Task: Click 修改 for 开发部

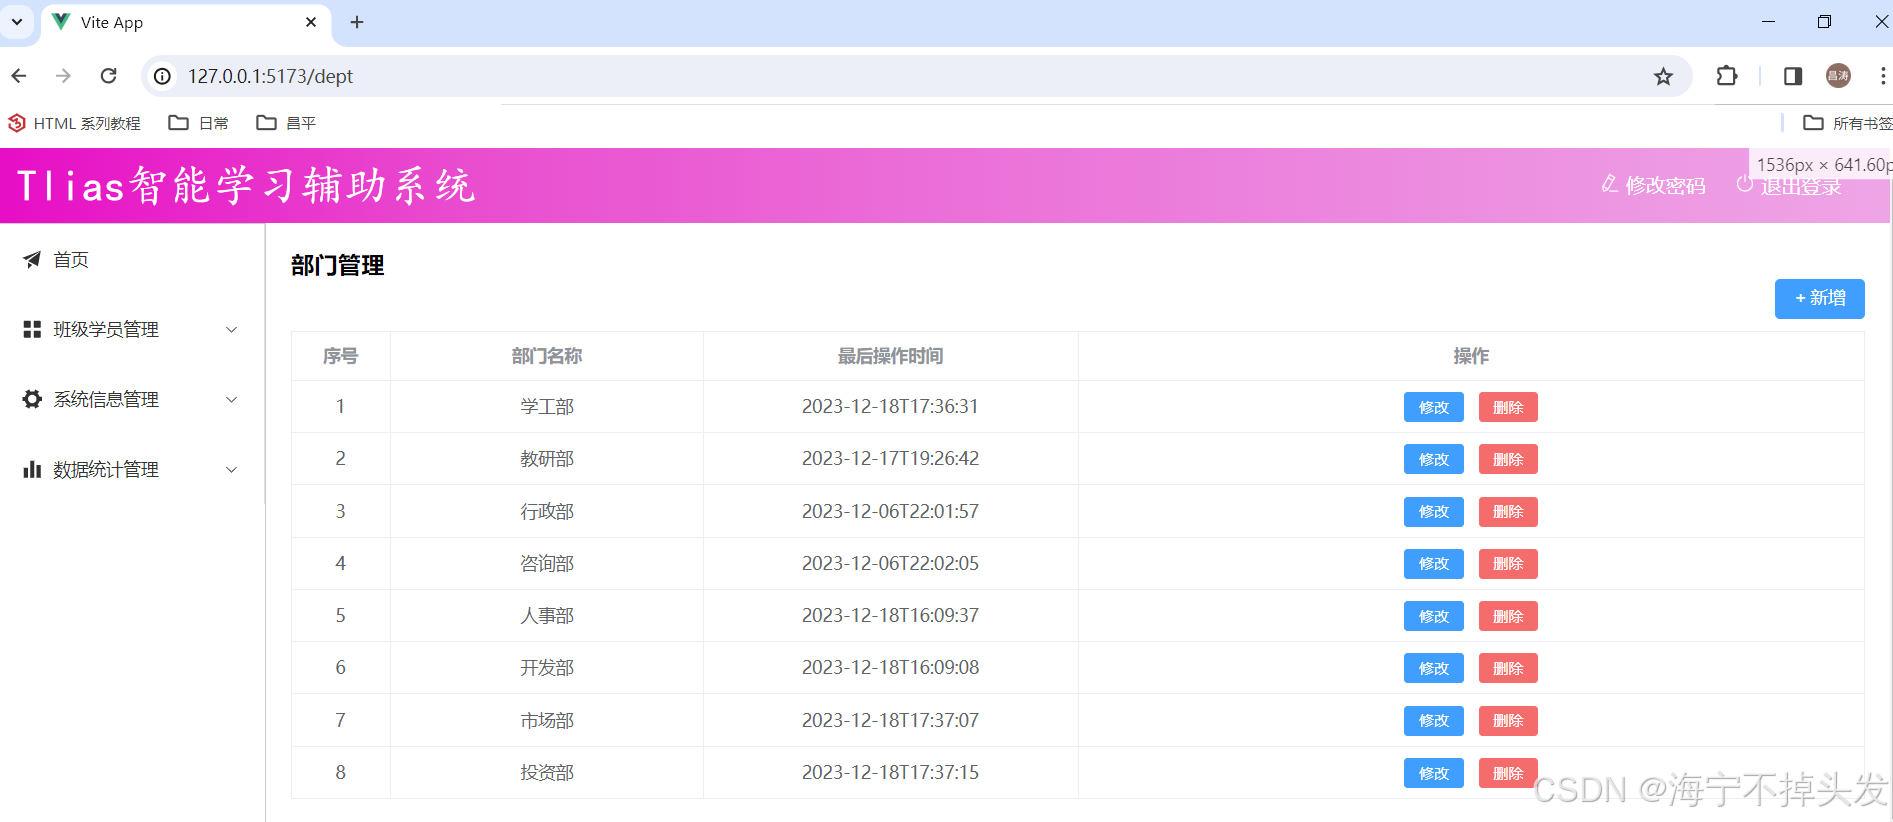Action: (x=1434, y=668)
